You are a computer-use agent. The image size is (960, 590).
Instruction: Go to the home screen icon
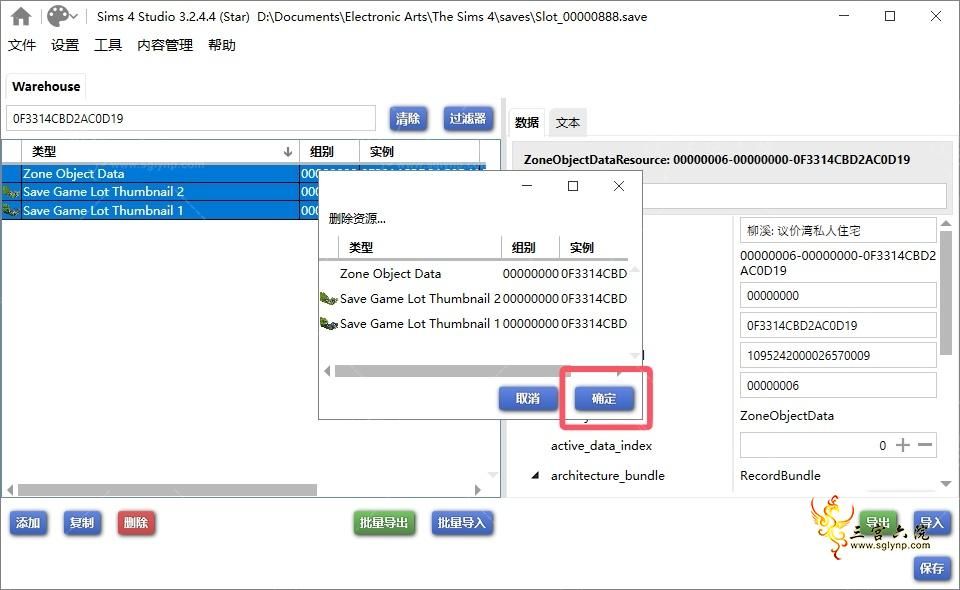[21, 17]
